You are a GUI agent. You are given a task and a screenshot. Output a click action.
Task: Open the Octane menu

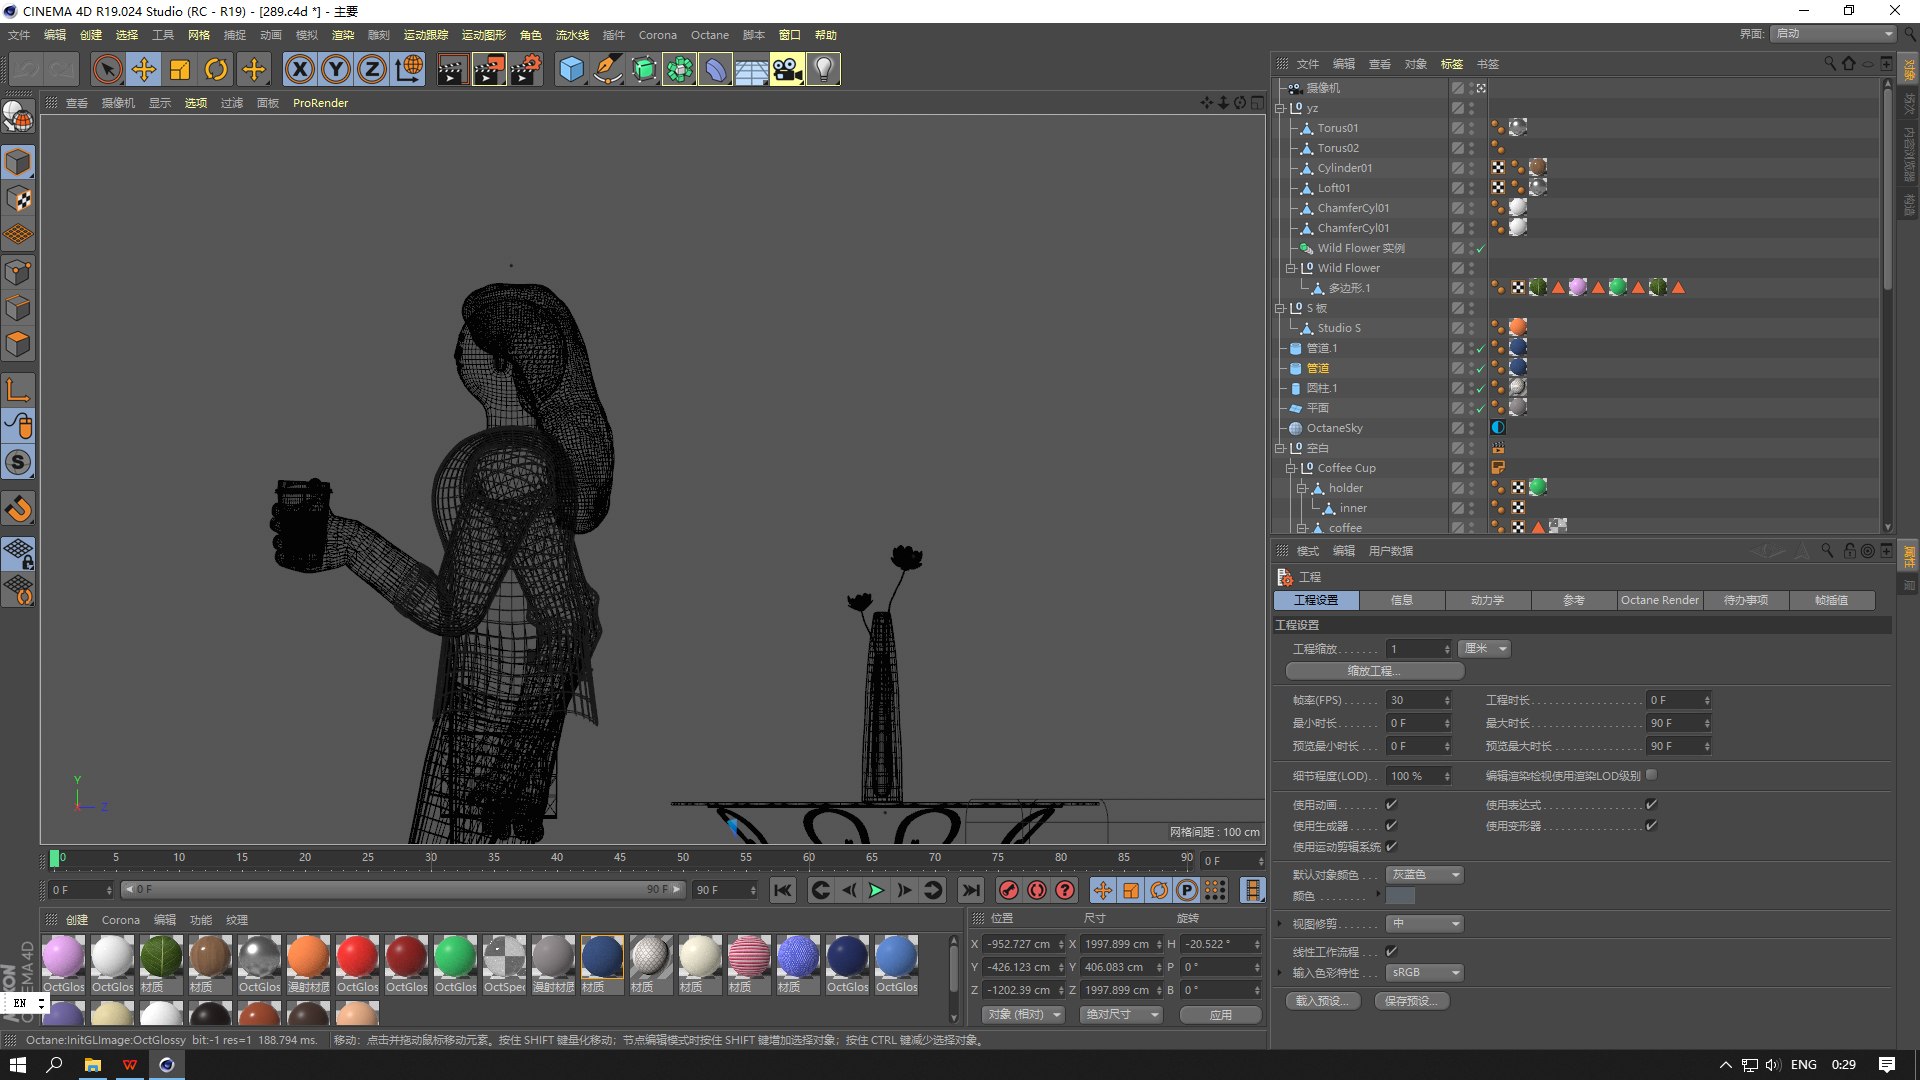(x=709, y=35)
